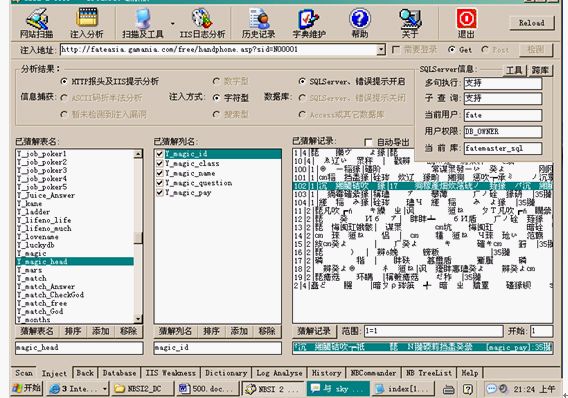Viewport: 568px width, 398px height.
Task: Open the 关于 about icon
Action: tap(410, 23)
